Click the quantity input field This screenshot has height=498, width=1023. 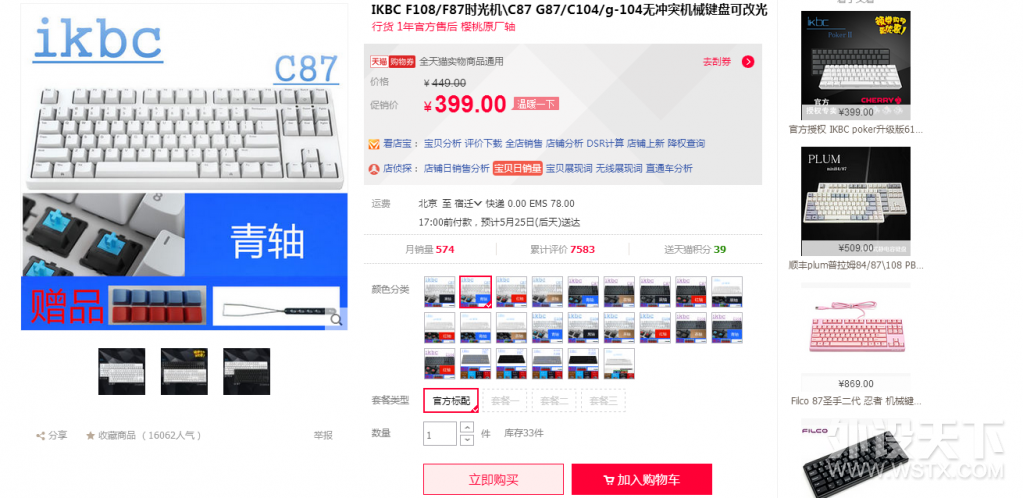pos(440,434)
